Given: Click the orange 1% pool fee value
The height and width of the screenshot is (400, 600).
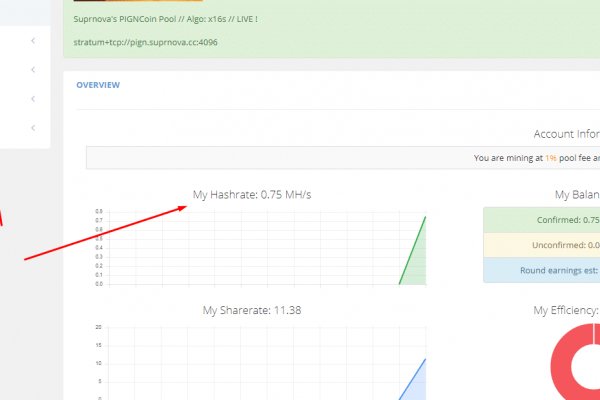Looking at the screenshot, I should [x=551, y=158].
